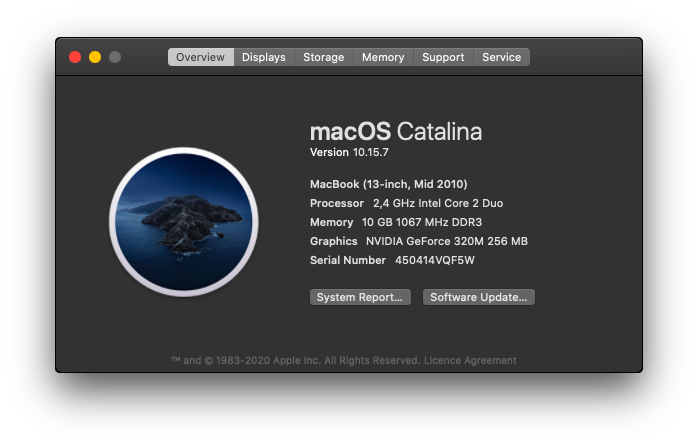
Task: Open the Displays tab
Action: 264,57
